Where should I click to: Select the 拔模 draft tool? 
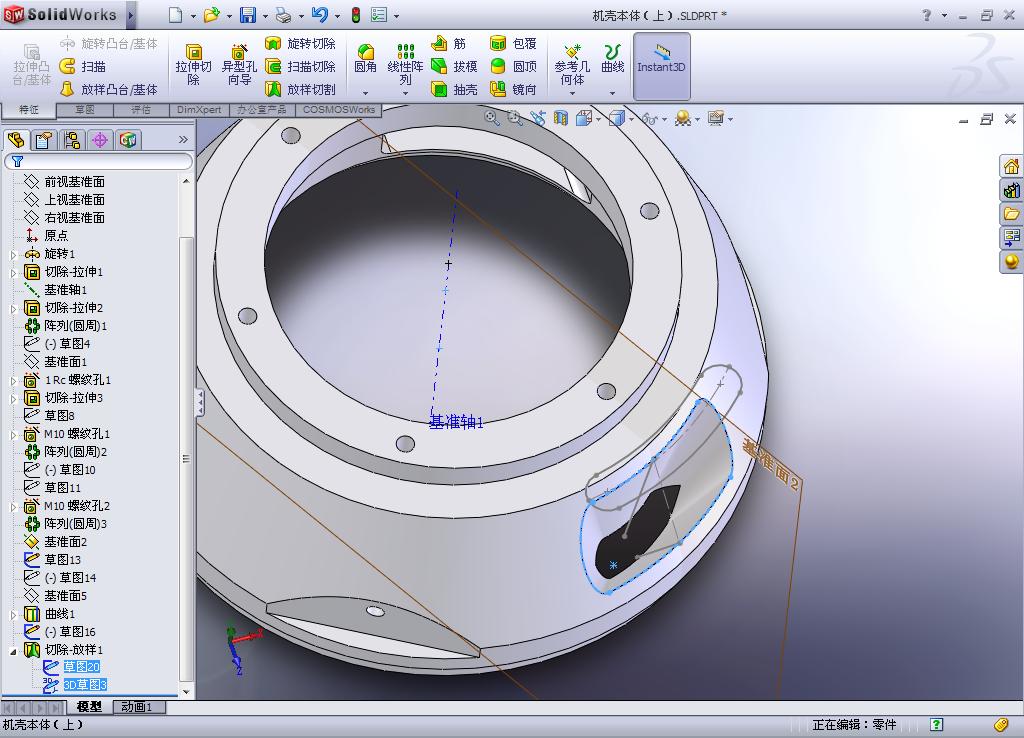click(x=455, y=67)
